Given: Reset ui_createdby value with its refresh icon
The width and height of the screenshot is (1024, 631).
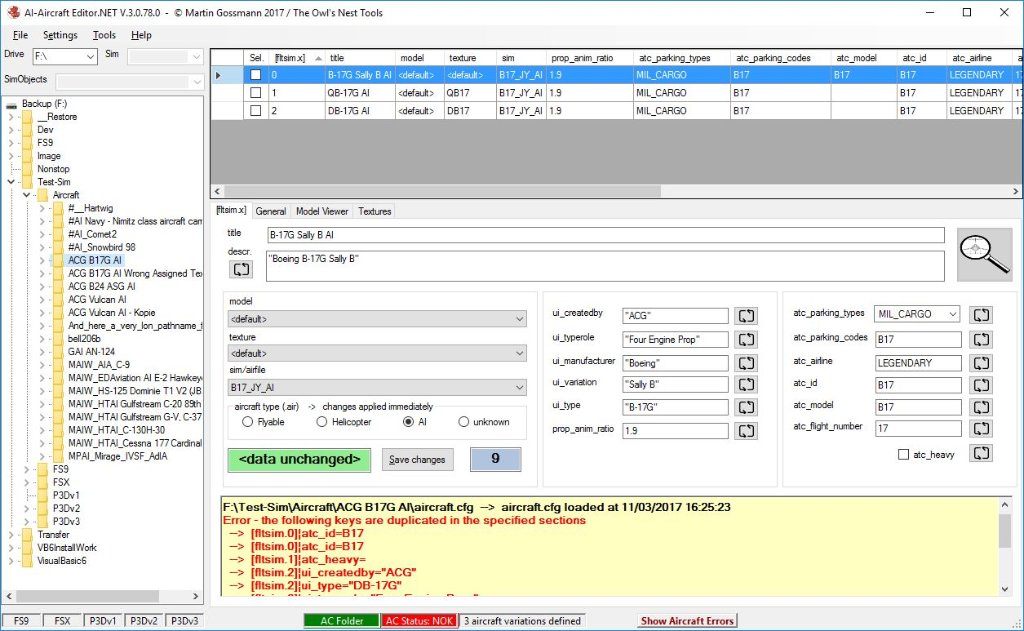Looking at the screenshot, I should [x=746, y=316].
